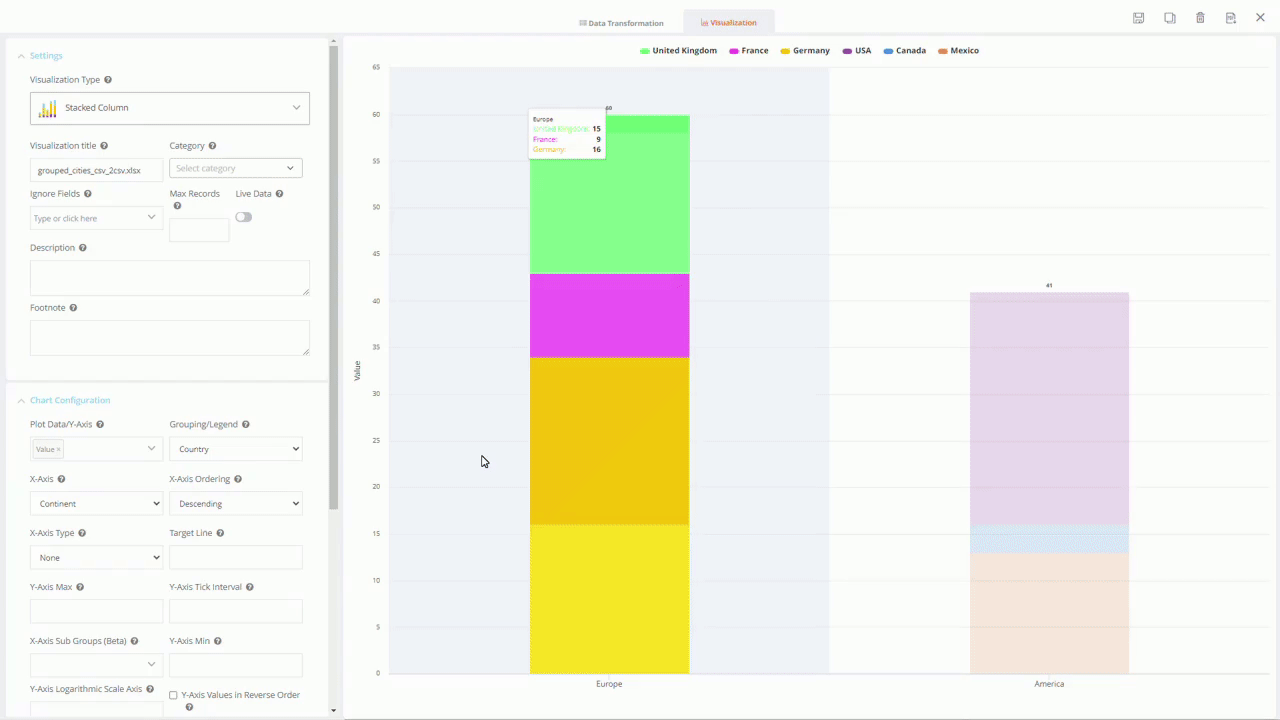Collapse the Chart Configuration section
This screenshot has width=1280, height=720.
pyautogui.click(x=22, y=401)
